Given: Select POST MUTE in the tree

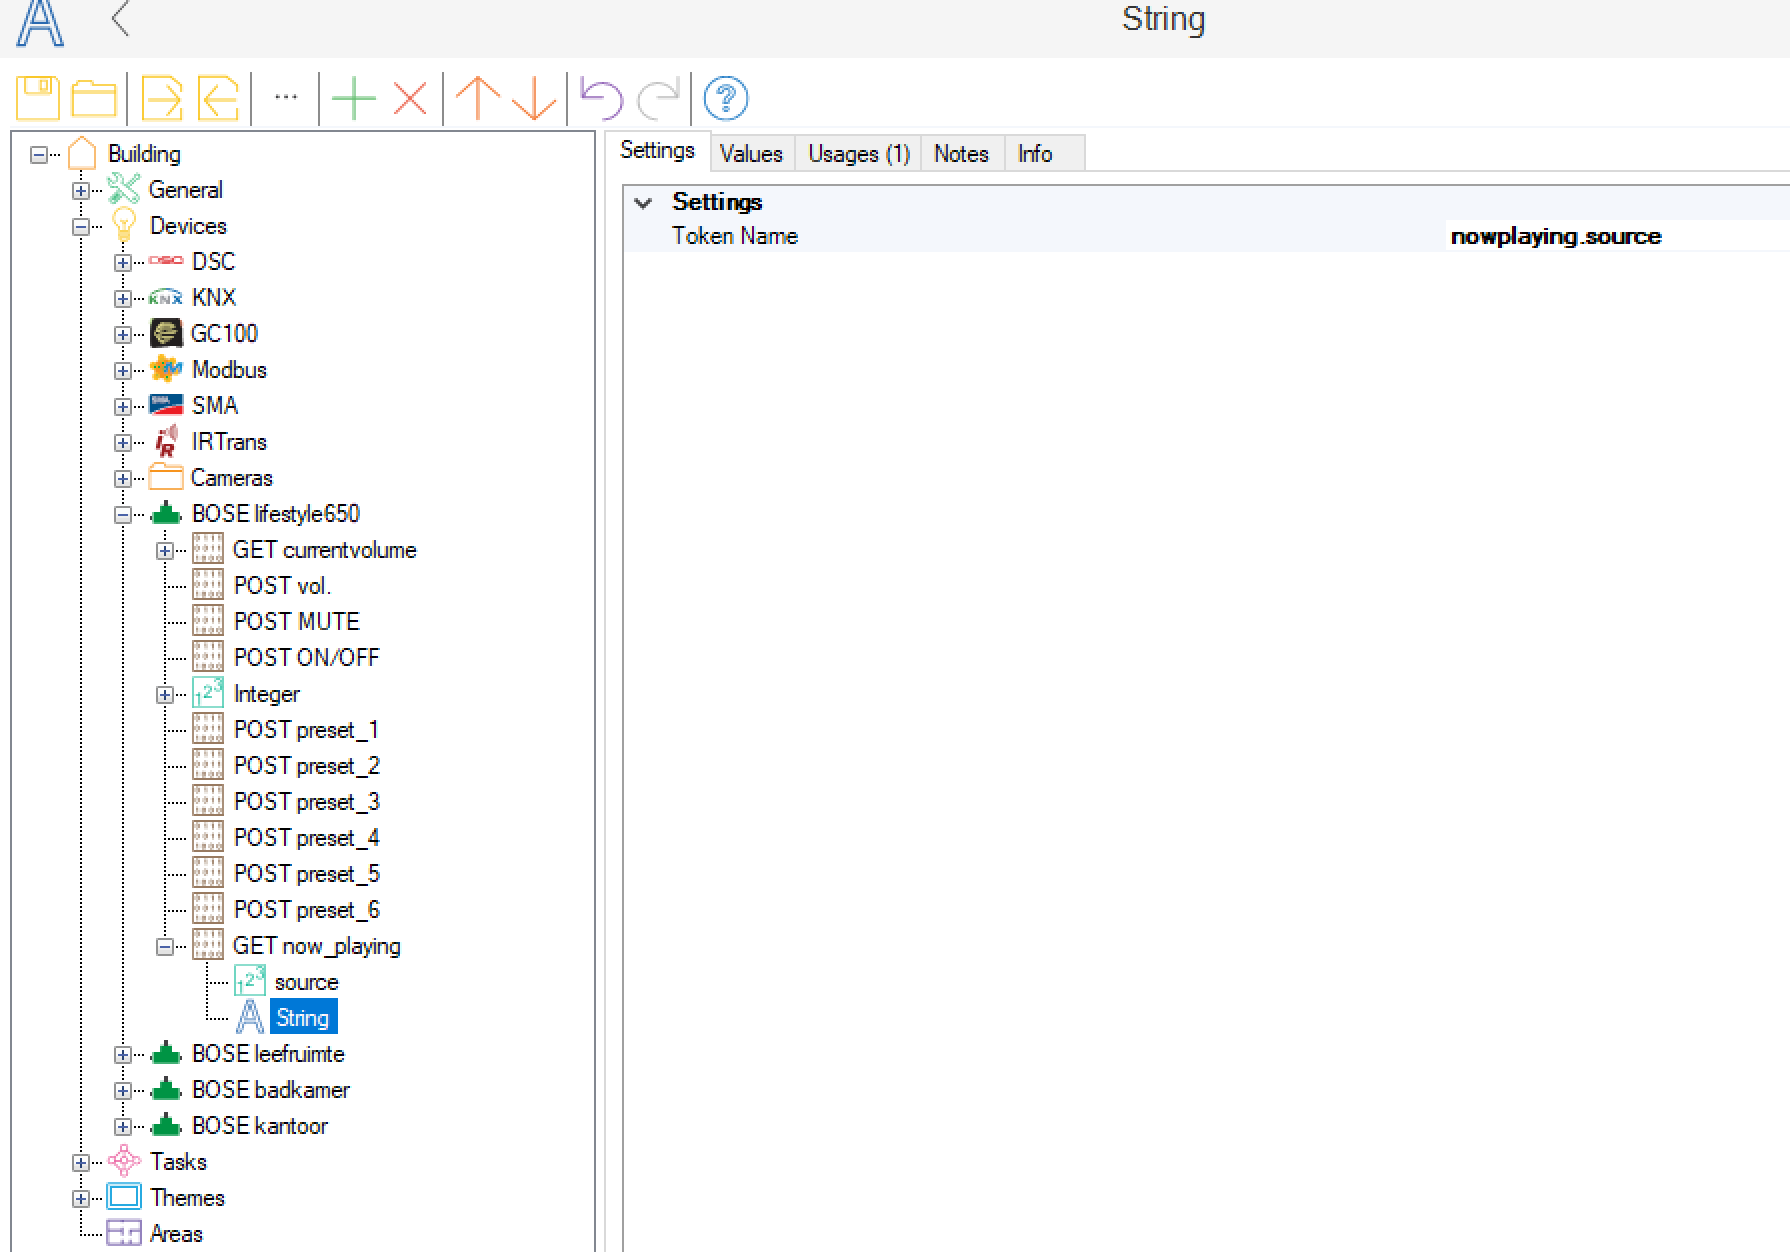Looking at the screenshot, I should [296, 622].
